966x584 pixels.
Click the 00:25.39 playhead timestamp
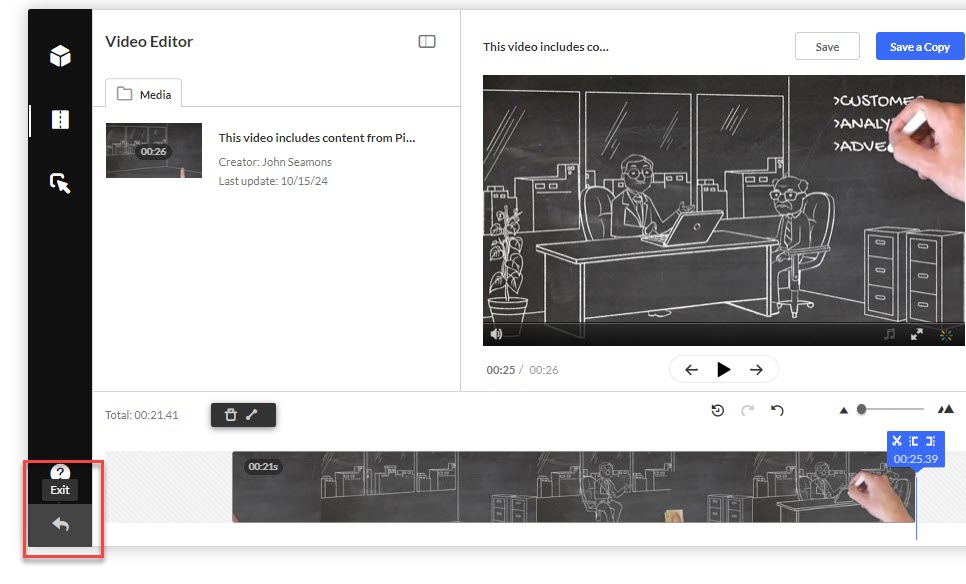[x=915, y=459]
